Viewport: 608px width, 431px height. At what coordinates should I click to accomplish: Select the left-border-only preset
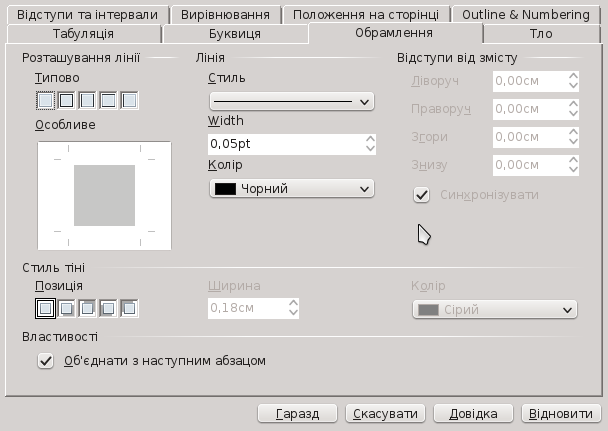tap(129, 100)
